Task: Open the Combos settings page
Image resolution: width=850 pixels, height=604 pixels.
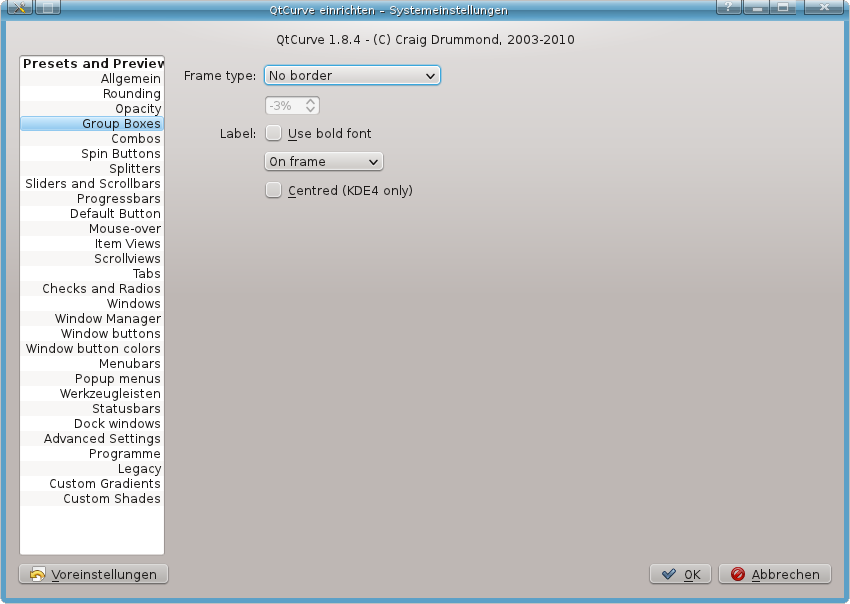Action: tap(92, 139)
